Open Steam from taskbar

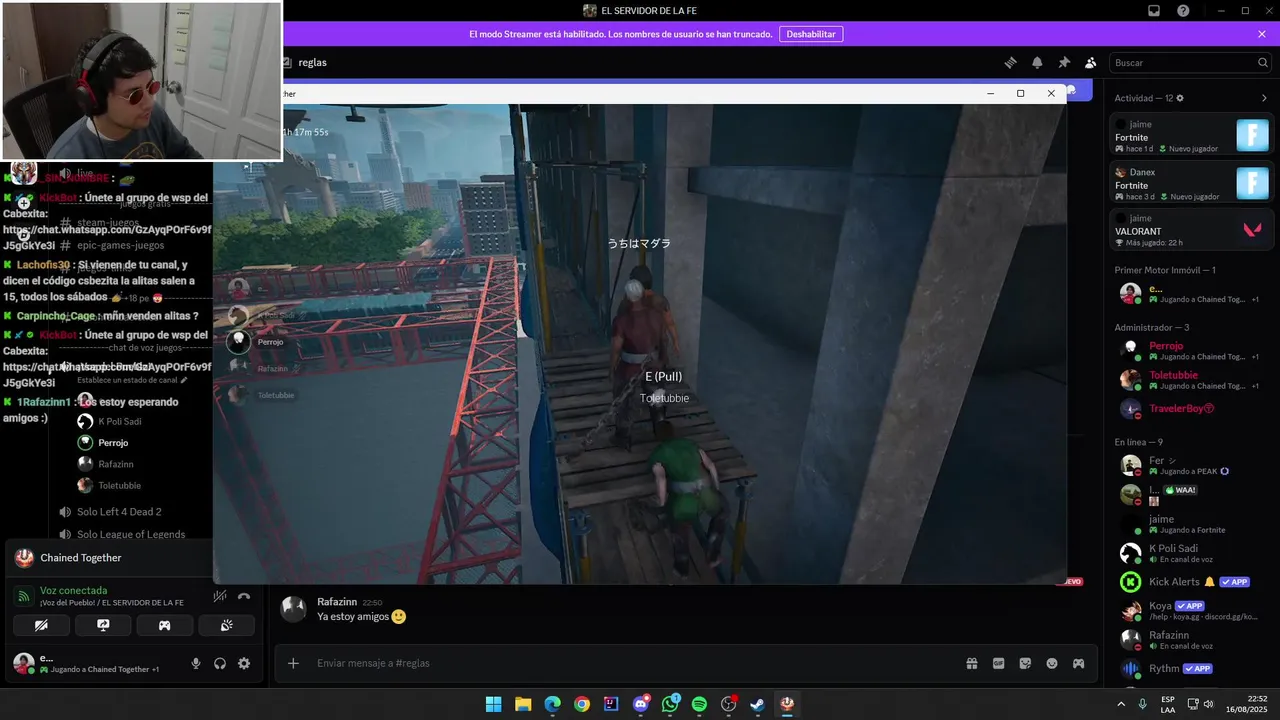(x=758, y=704)
